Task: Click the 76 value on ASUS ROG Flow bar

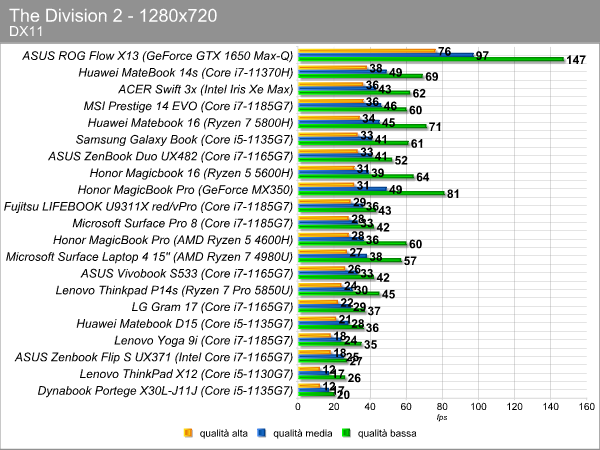Action: coord(444,51)
